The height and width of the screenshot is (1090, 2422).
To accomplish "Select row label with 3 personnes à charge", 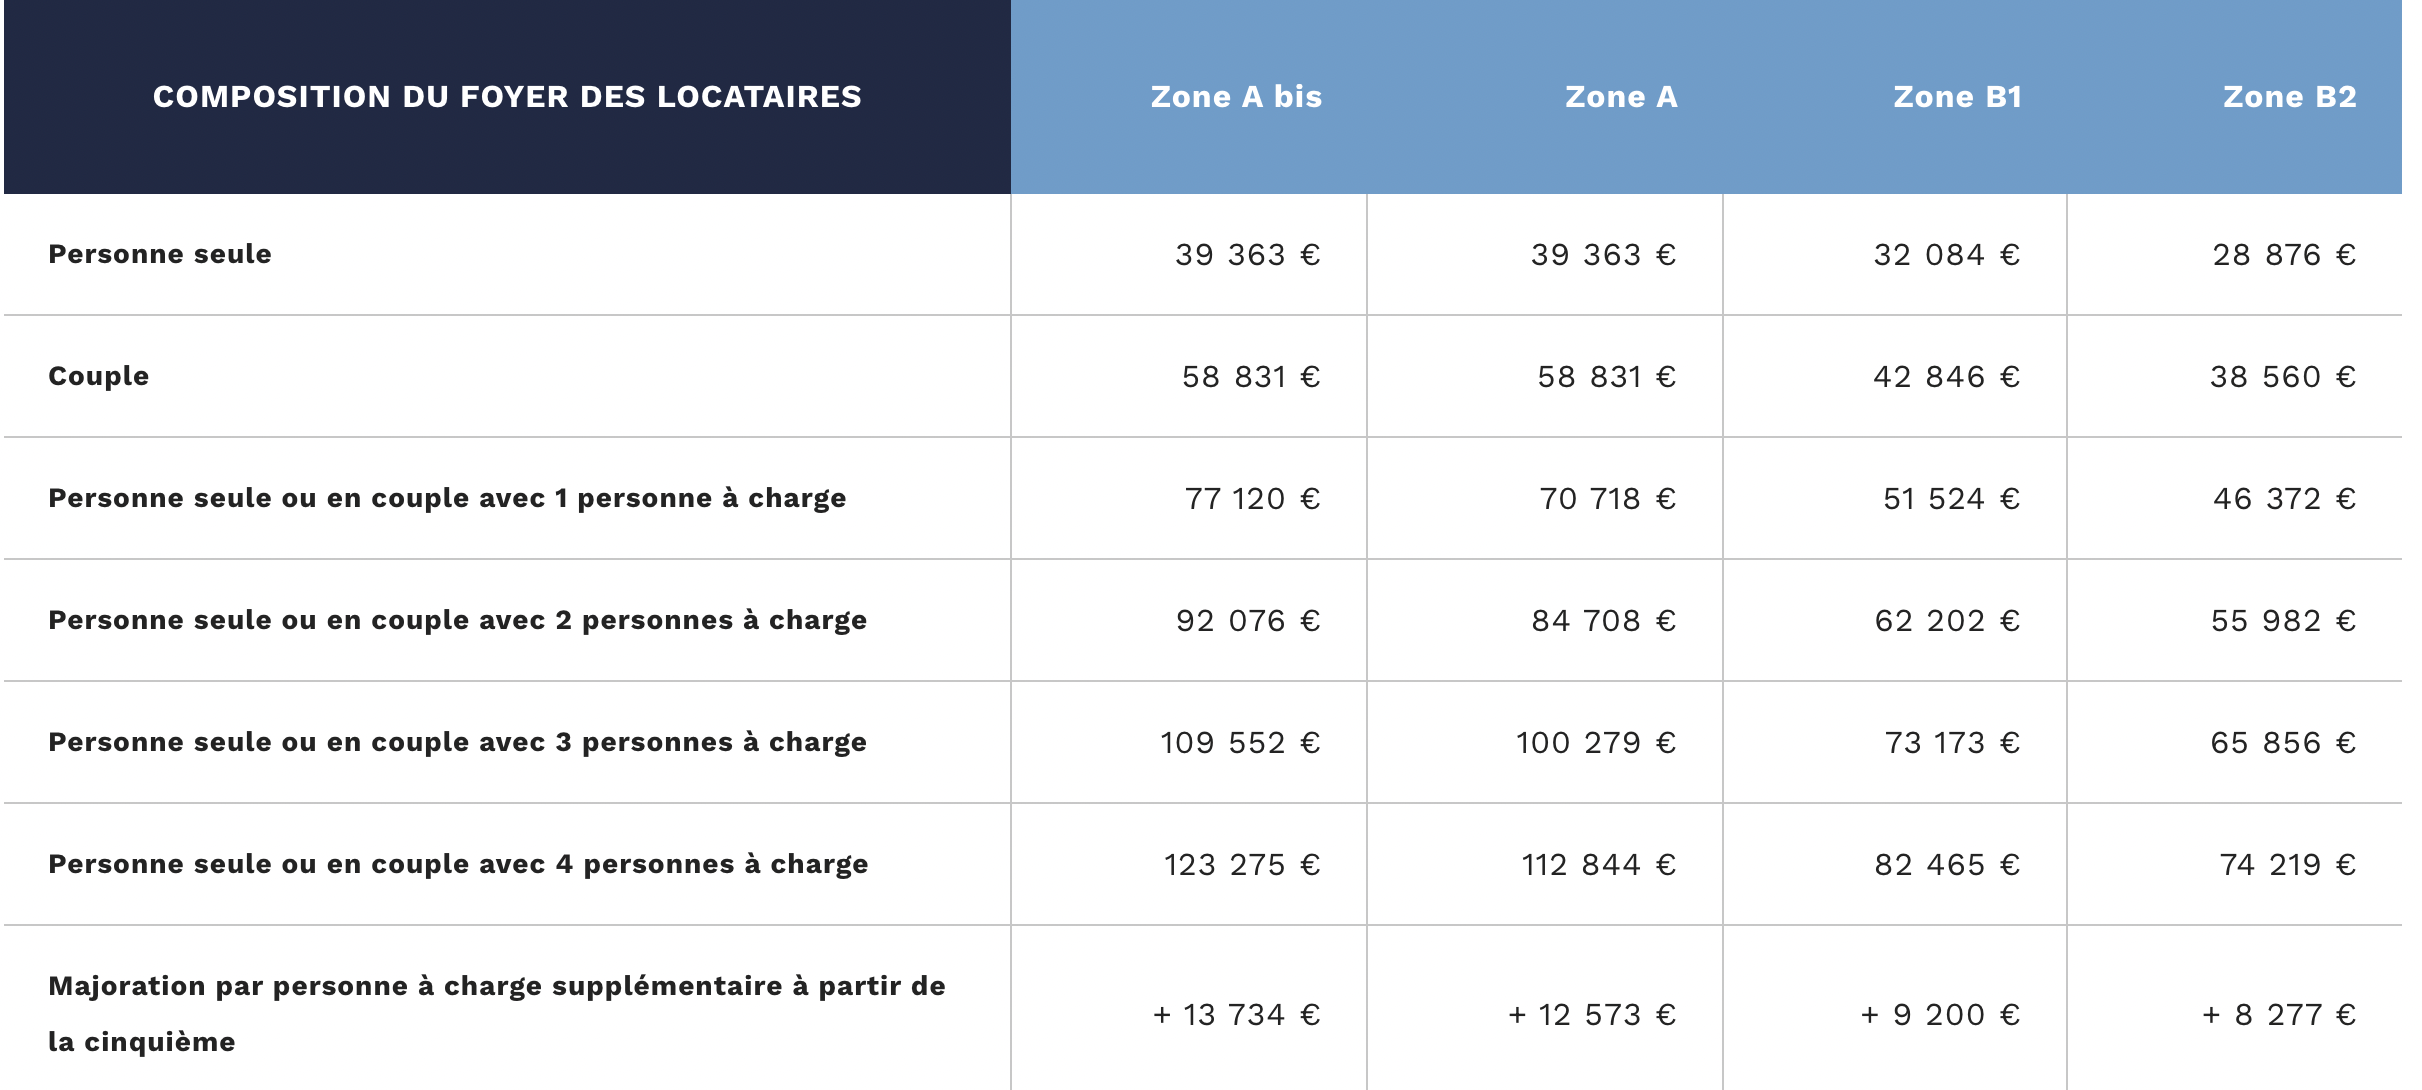I will [x=457, y=742].
